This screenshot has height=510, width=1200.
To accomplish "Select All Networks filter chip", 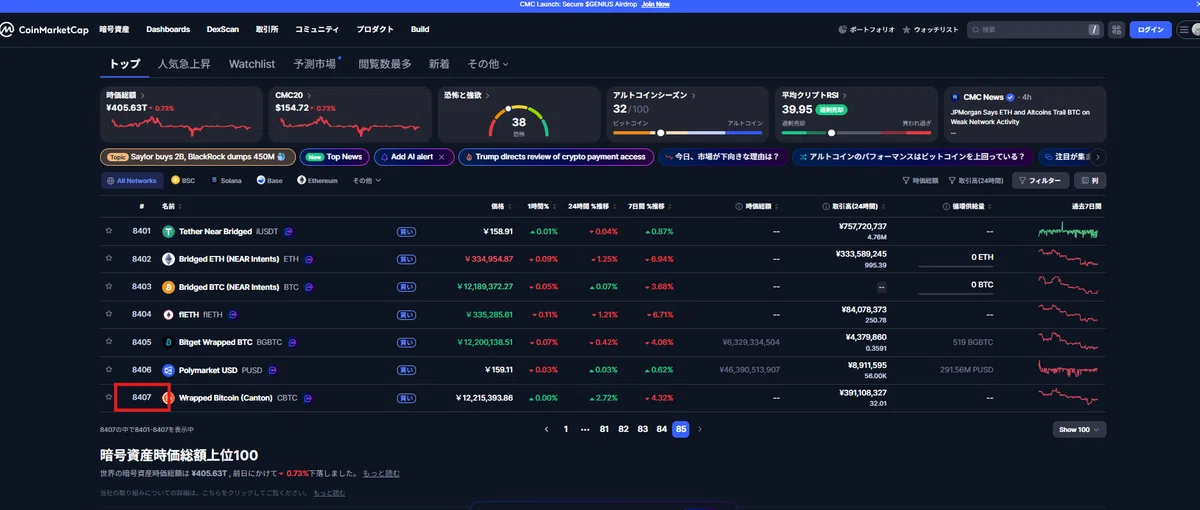I will pyautogui.click(x=132, y=181).
